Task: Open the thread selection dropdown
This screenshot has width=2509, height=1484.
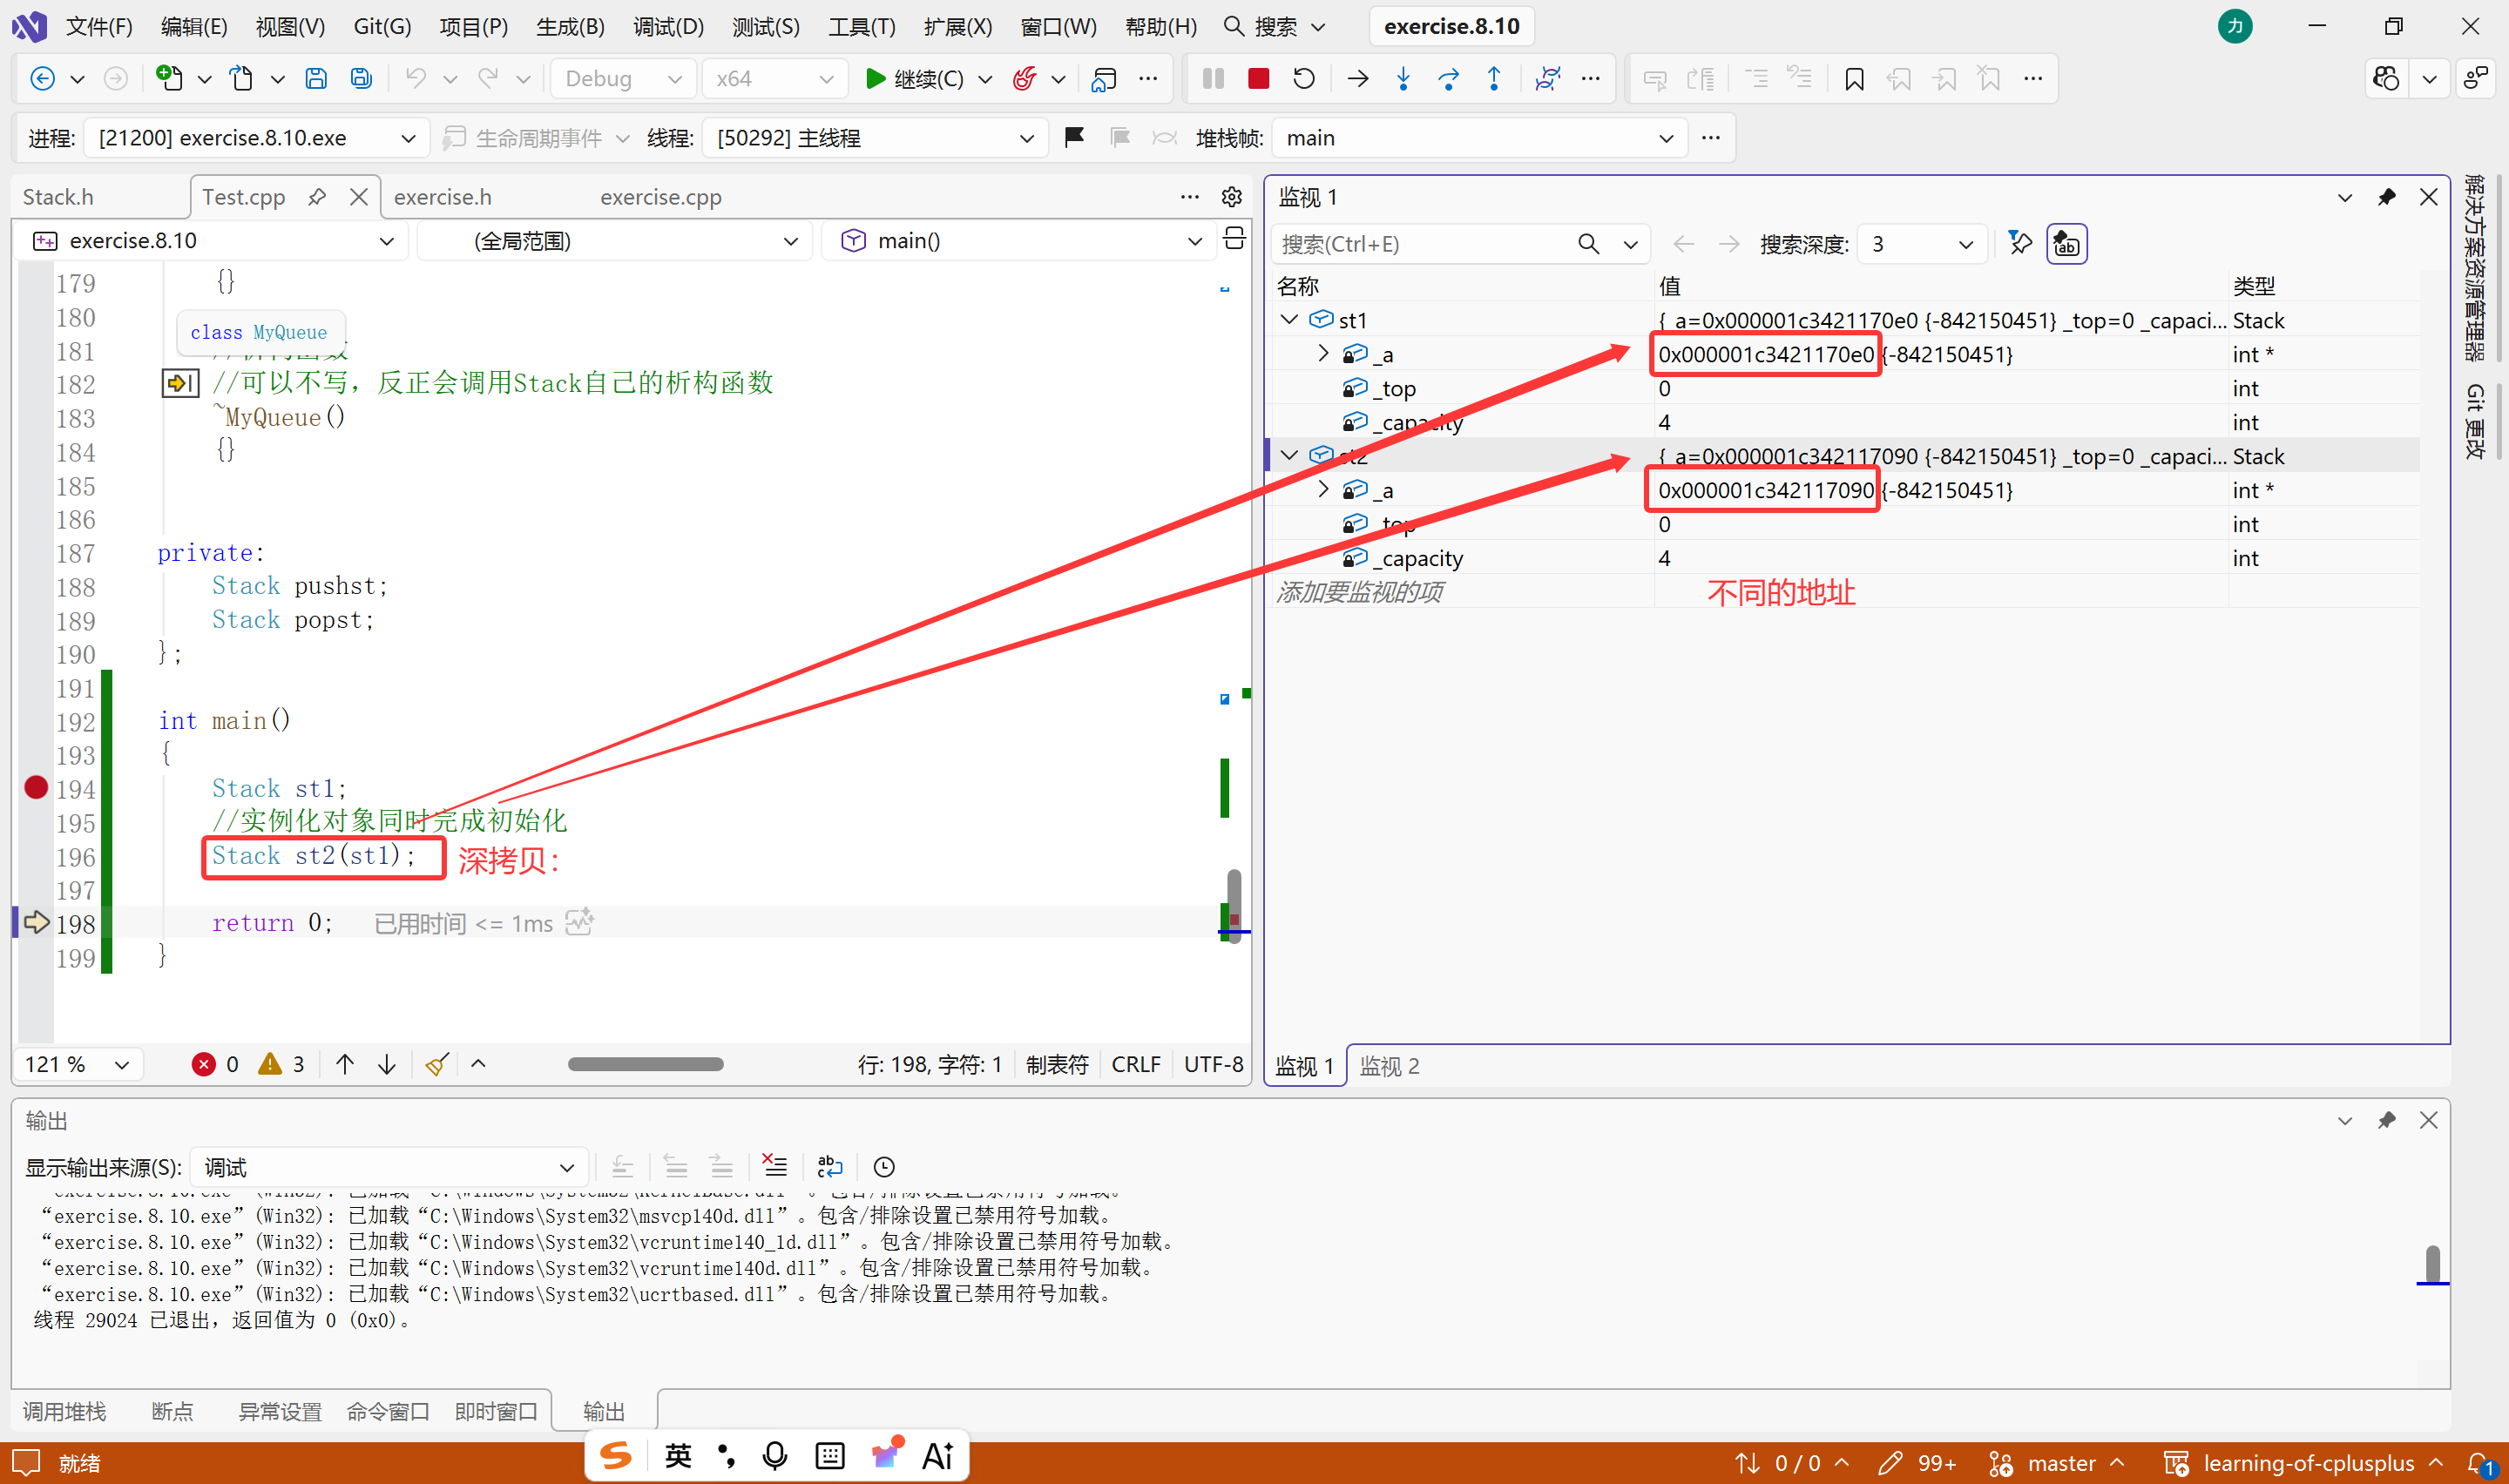Action: 873,137
